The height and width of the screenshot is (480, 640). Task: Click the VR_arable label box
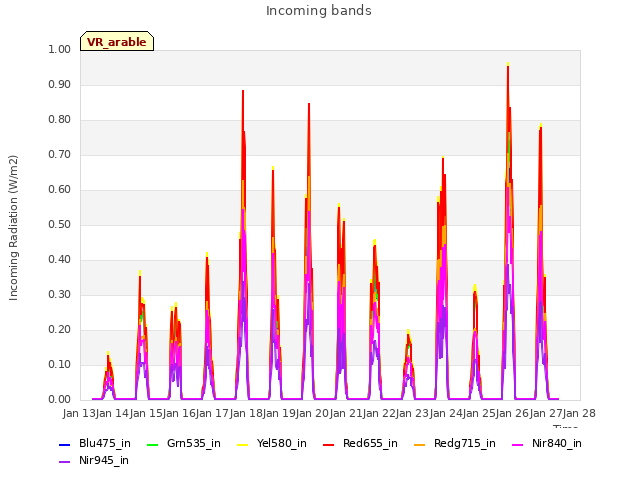(x=117, y=41)
